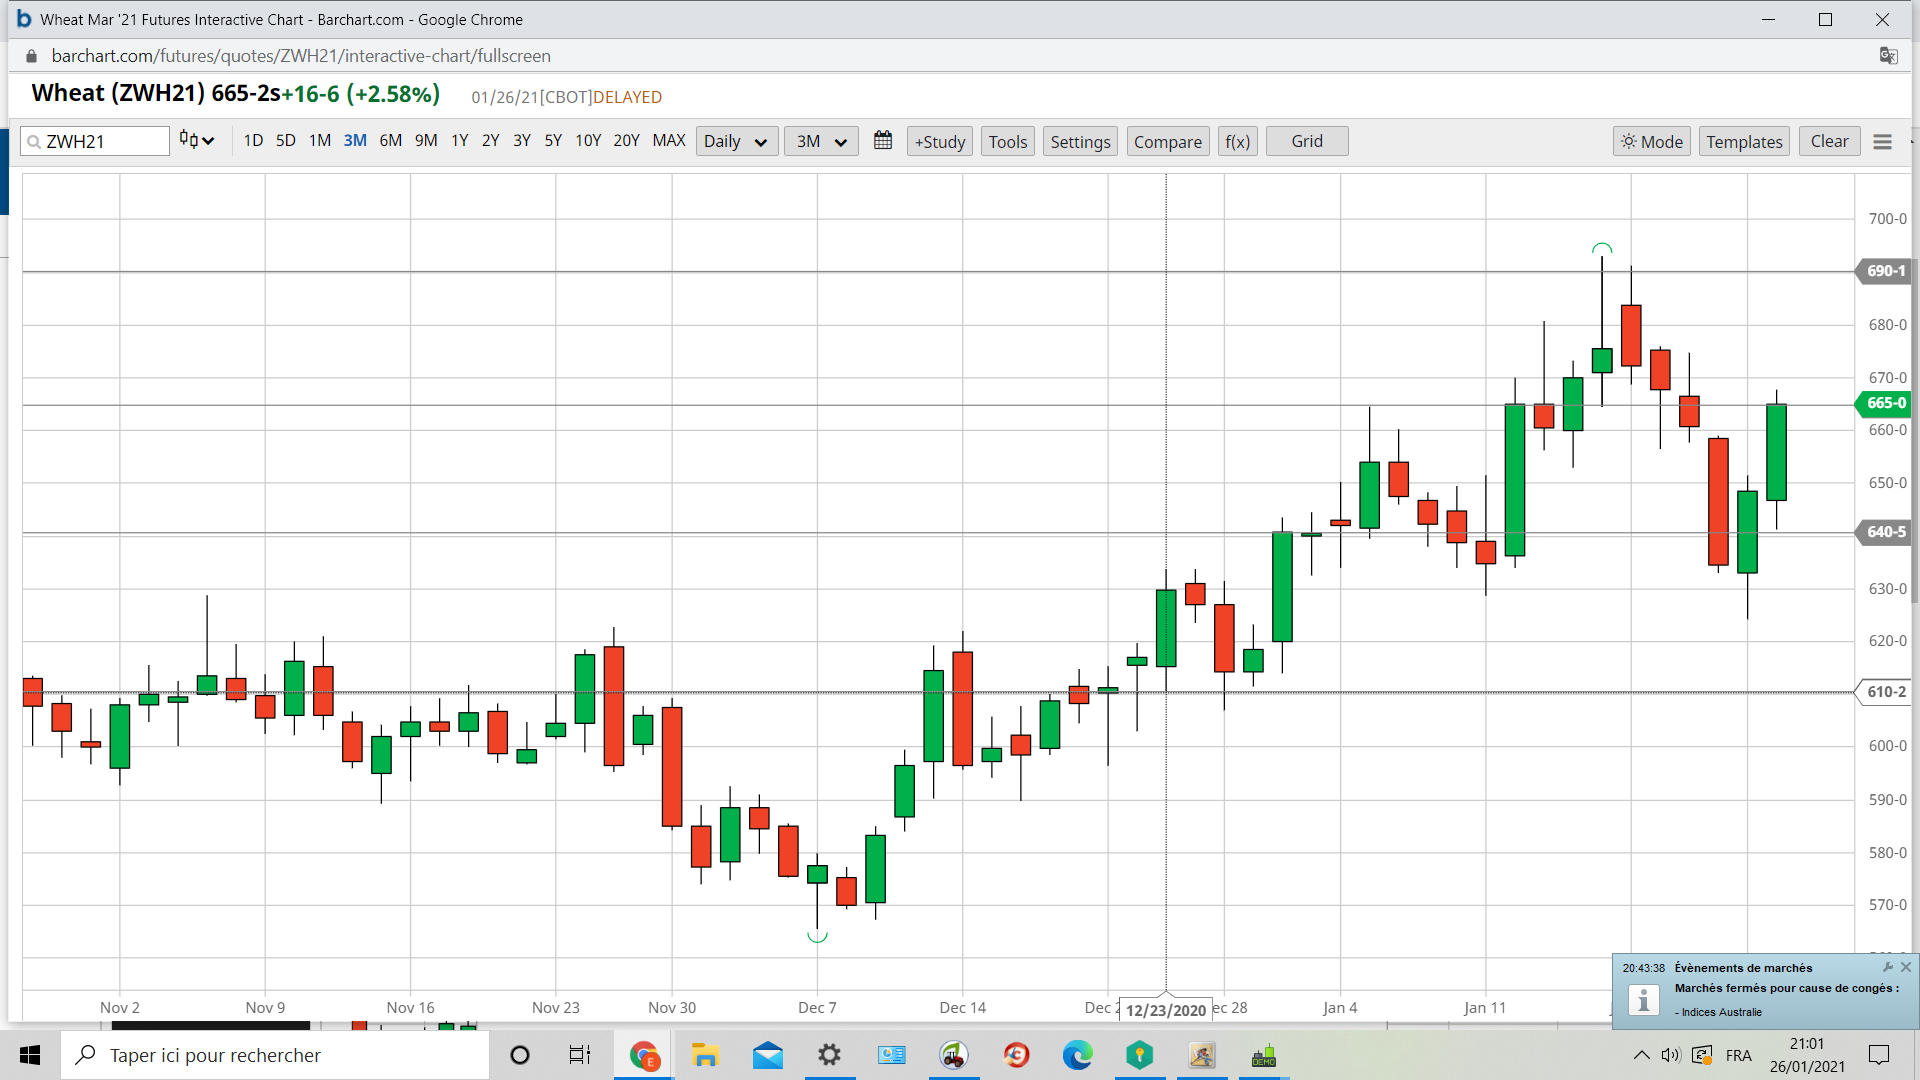Image resolution: width=1920 pixels, height=1080 pixels.
Task: Open the runner picture app on taskbar
Action: point(1202,1055)
